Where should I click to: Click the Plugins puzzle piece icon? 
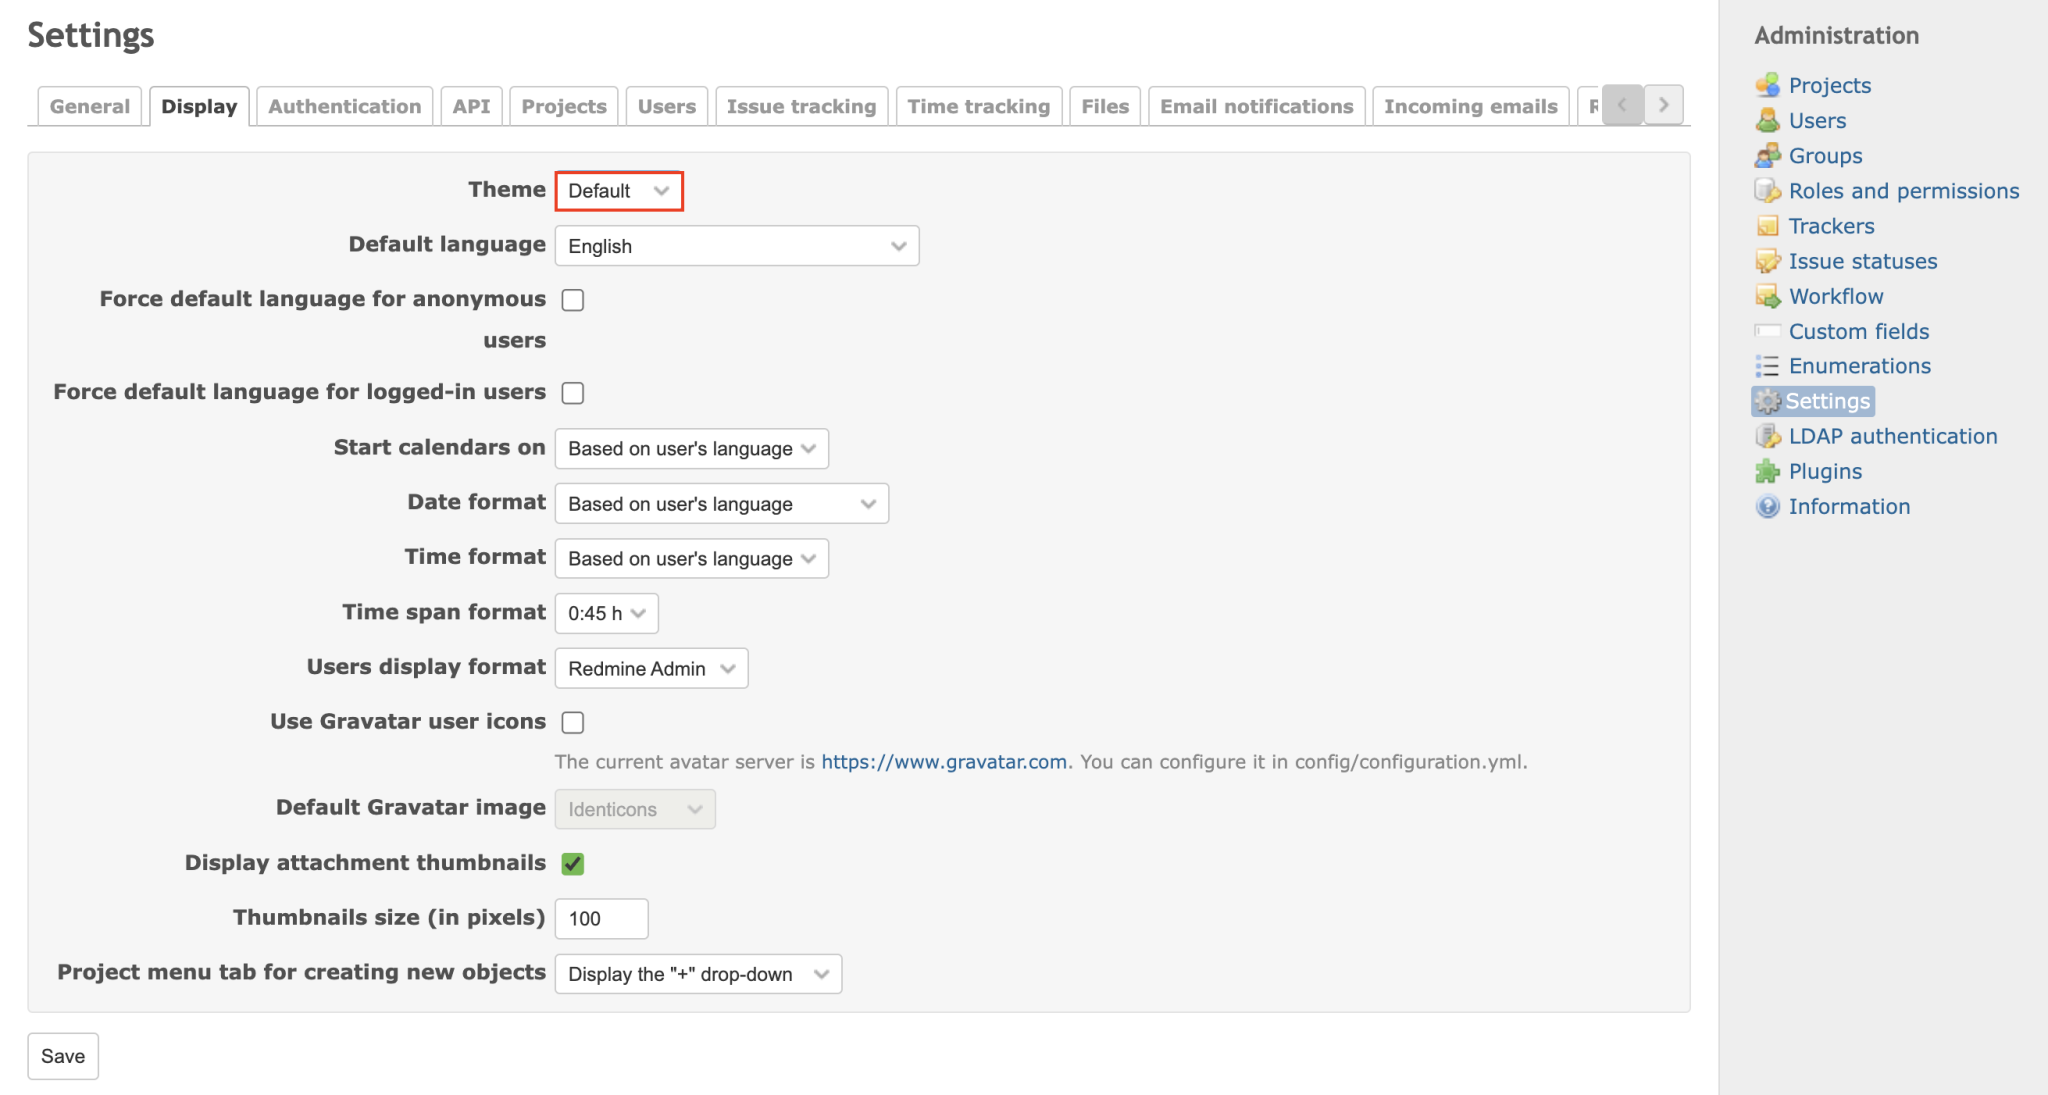pos(1767,471)
